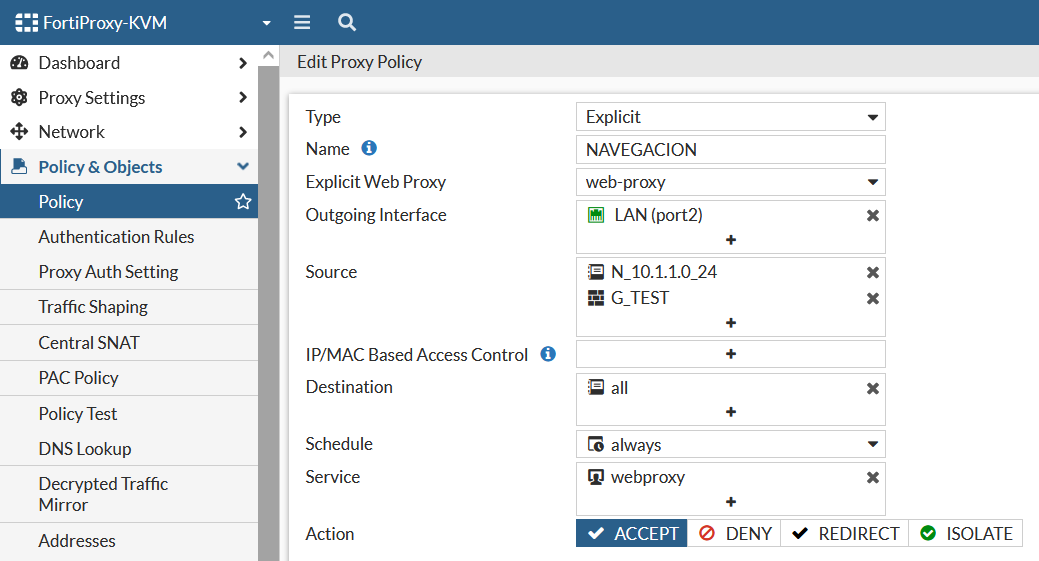Expand the Explicit Web Proxy dropdown

730,182
